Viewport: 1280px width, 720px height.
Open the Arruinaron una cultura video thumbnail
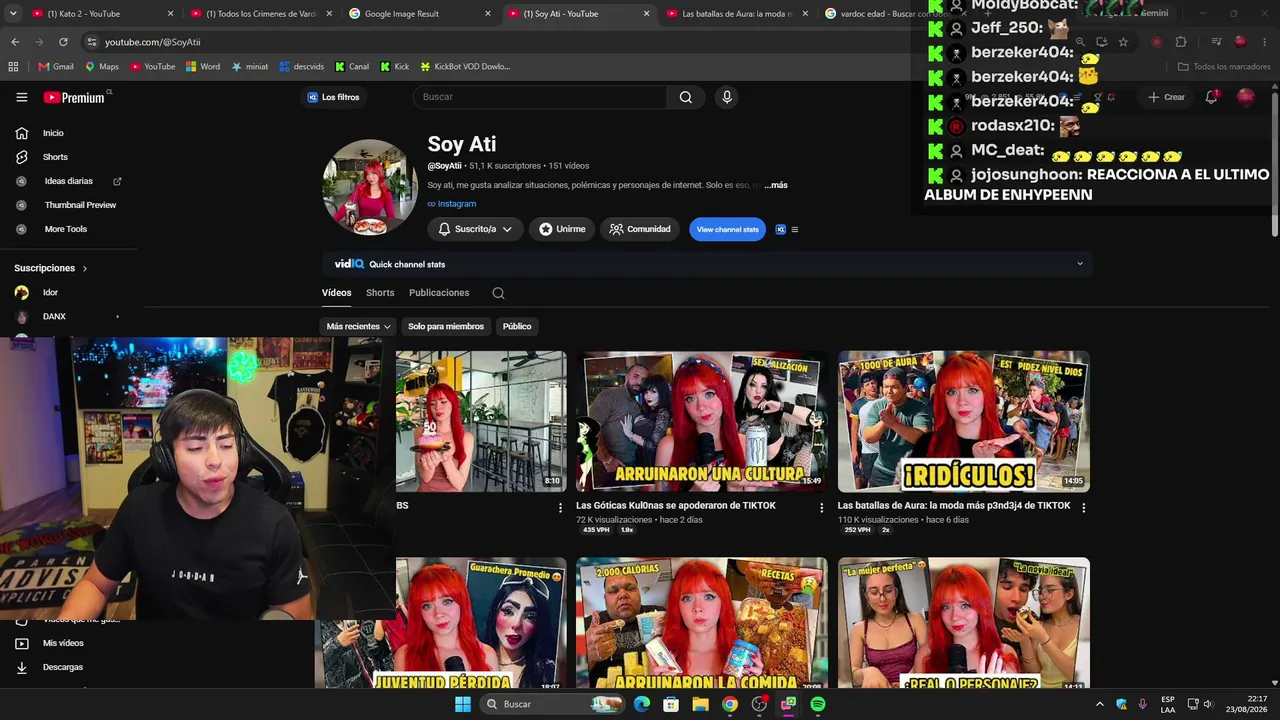[702, 421]
